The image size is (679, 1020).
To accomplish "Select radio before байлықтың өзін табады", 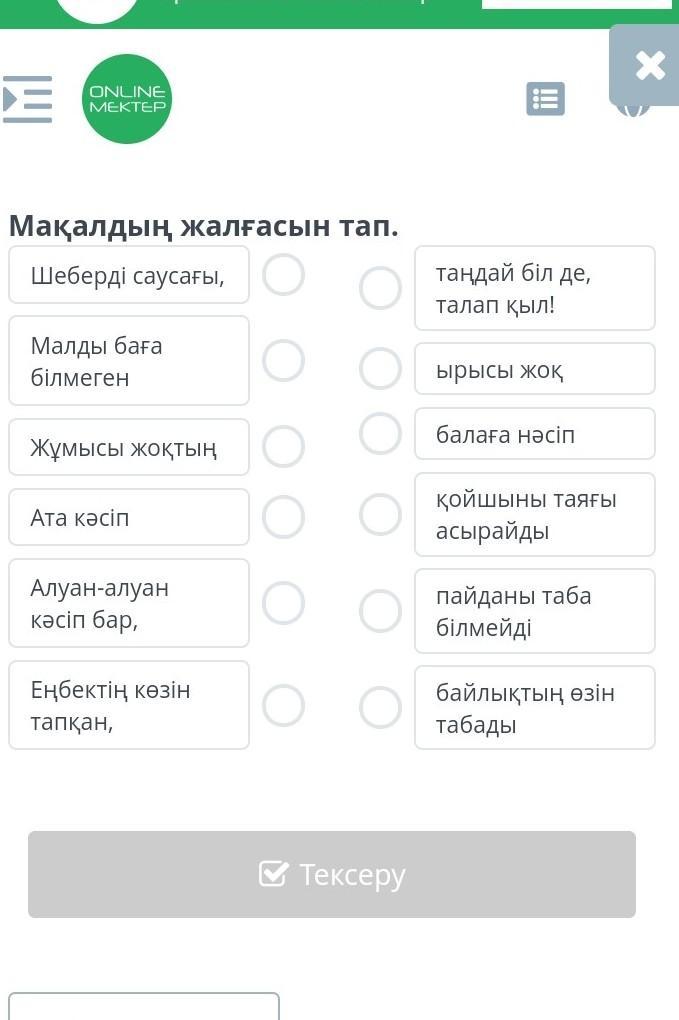I will click(380, 708).
